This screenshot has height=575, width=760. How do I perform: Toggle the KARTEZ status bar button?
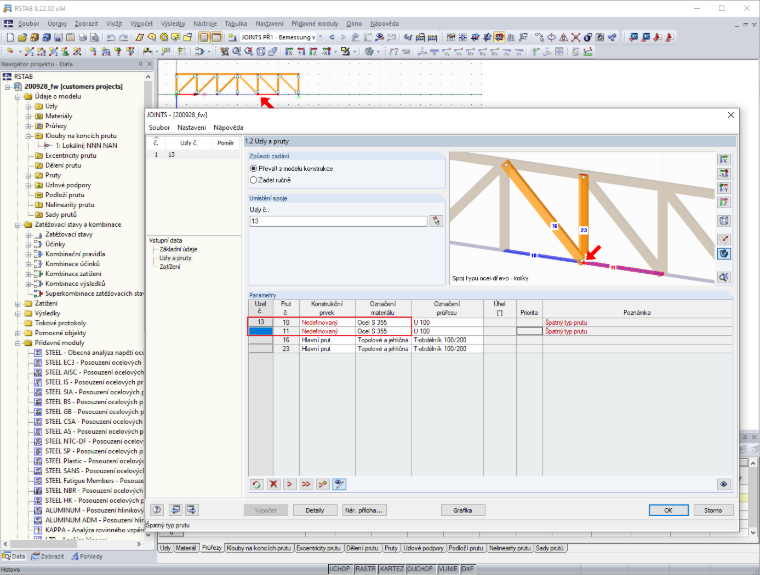click(x=392, y=569)
